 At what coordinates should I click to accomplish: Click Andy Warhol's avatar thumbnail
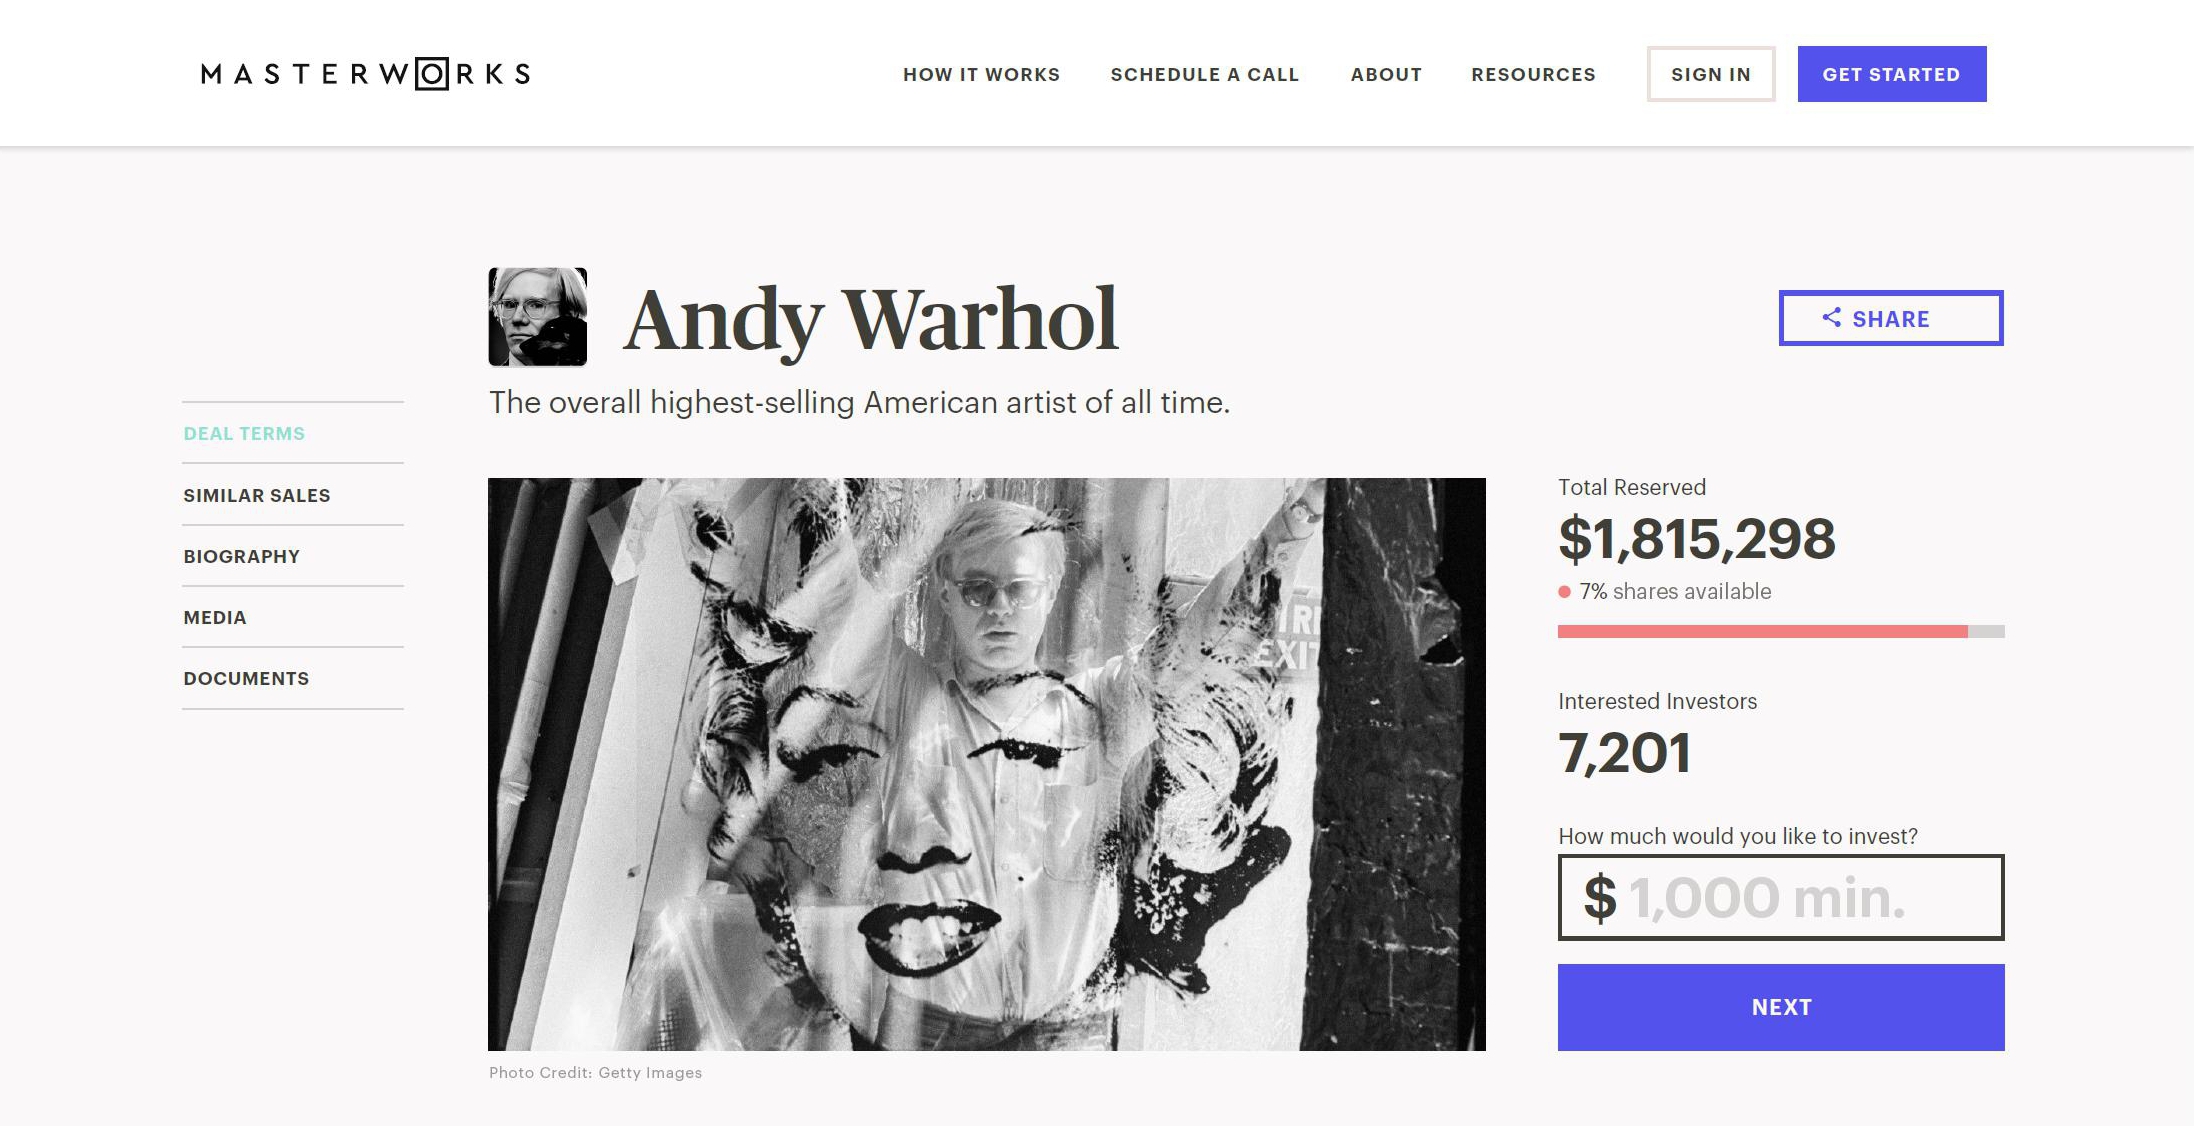[538, 317]
